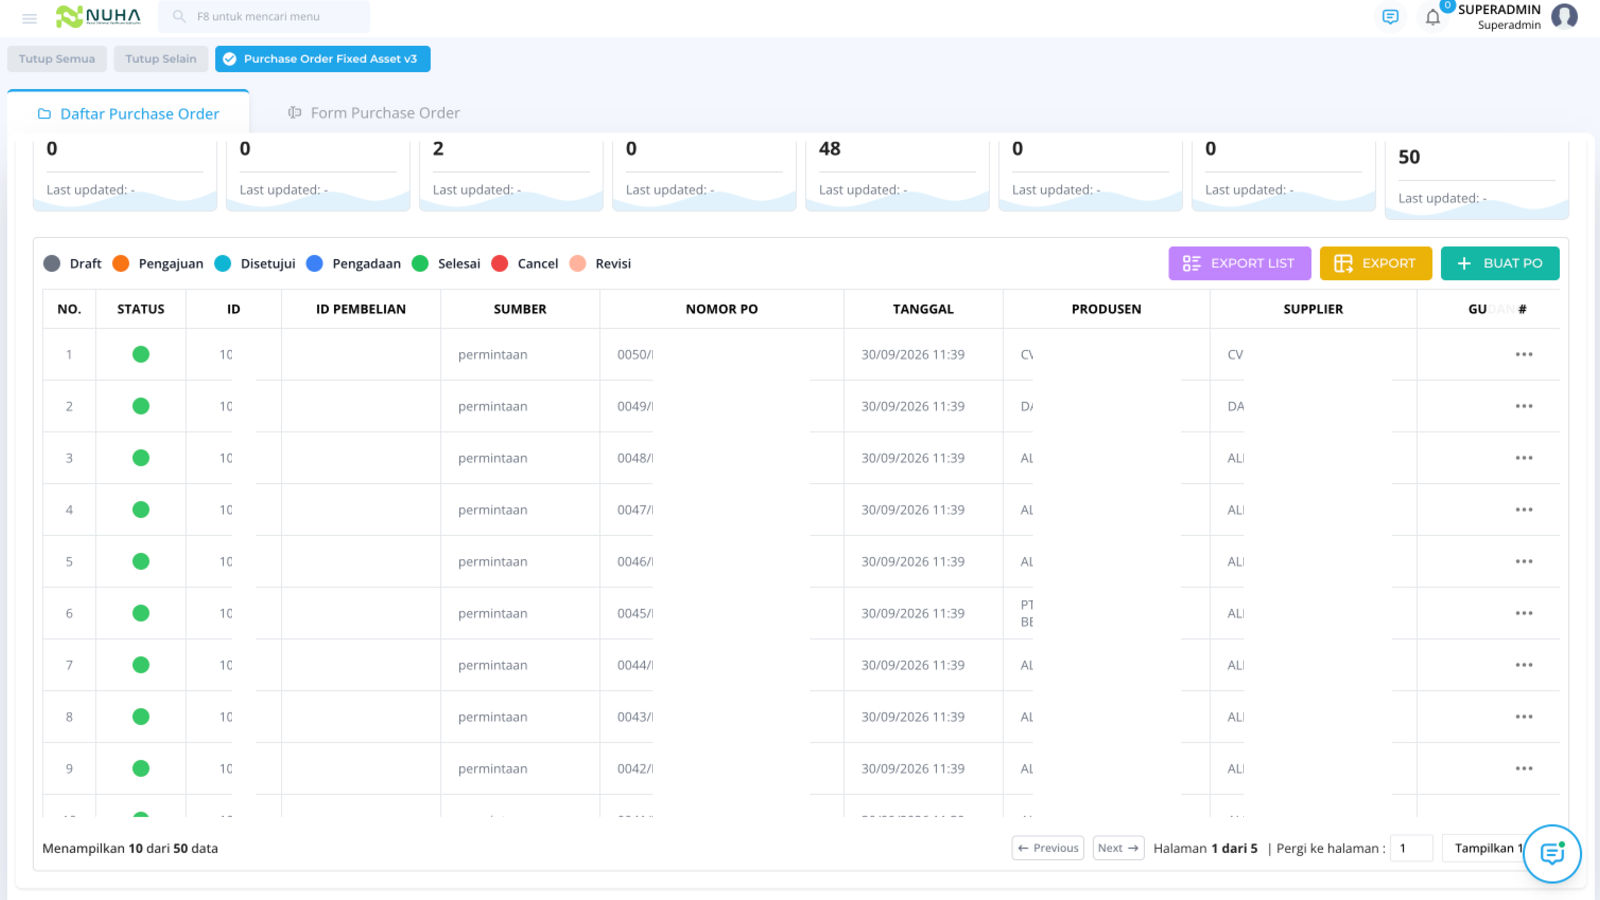
Task: Focus the menu search field
Action: pyautogui.click(x=264, y=17)
